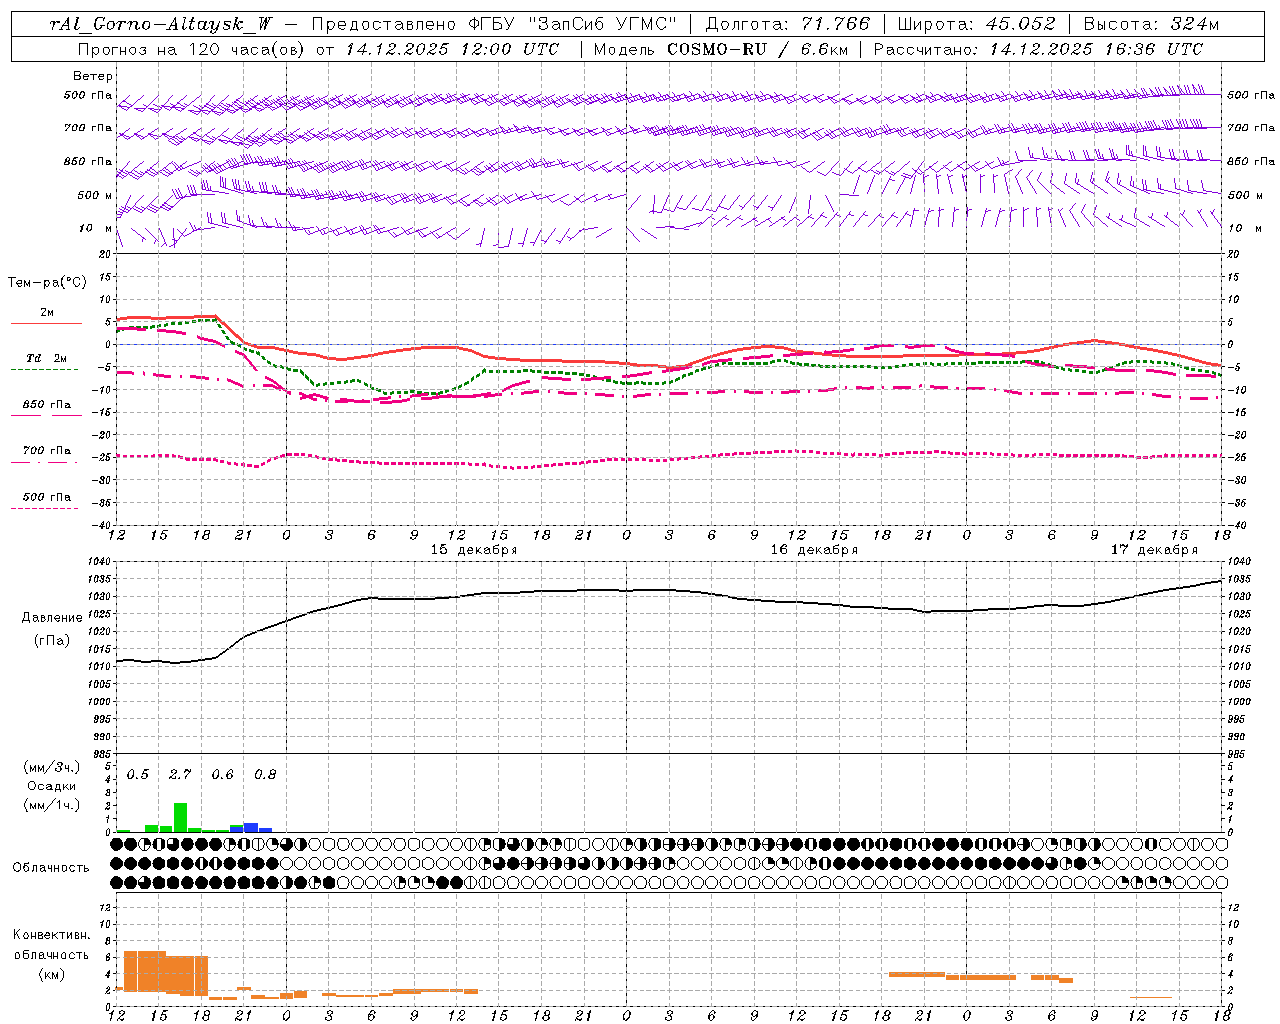The height and width of the screenshot is (1024, 1280).
Task: Click the 17 декабря date label
Action: pos(1154,550)
